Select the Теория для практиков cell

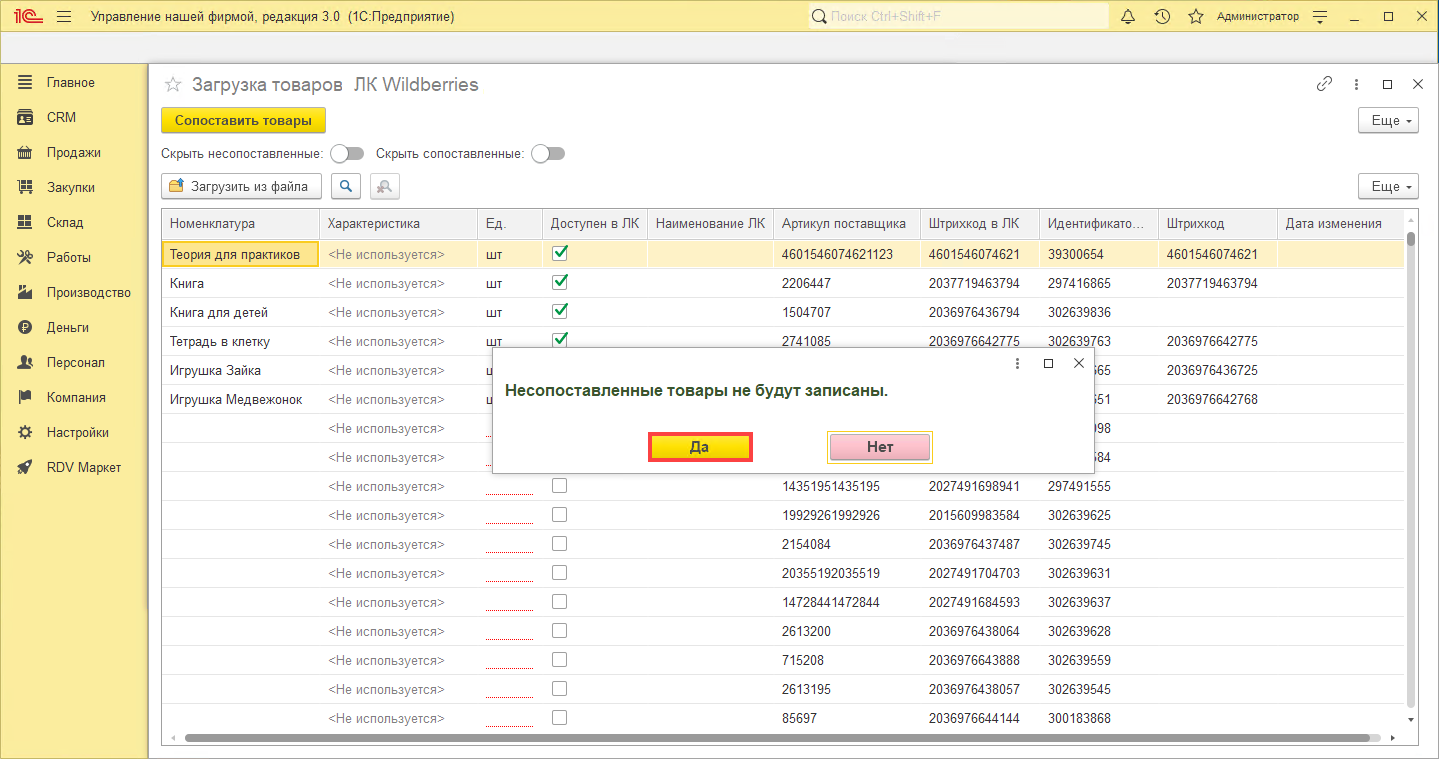240,254
